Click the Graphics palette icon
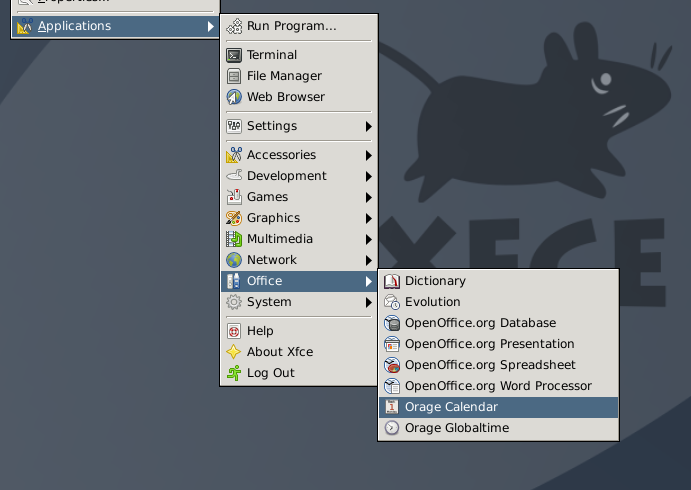 pos(234,218)
